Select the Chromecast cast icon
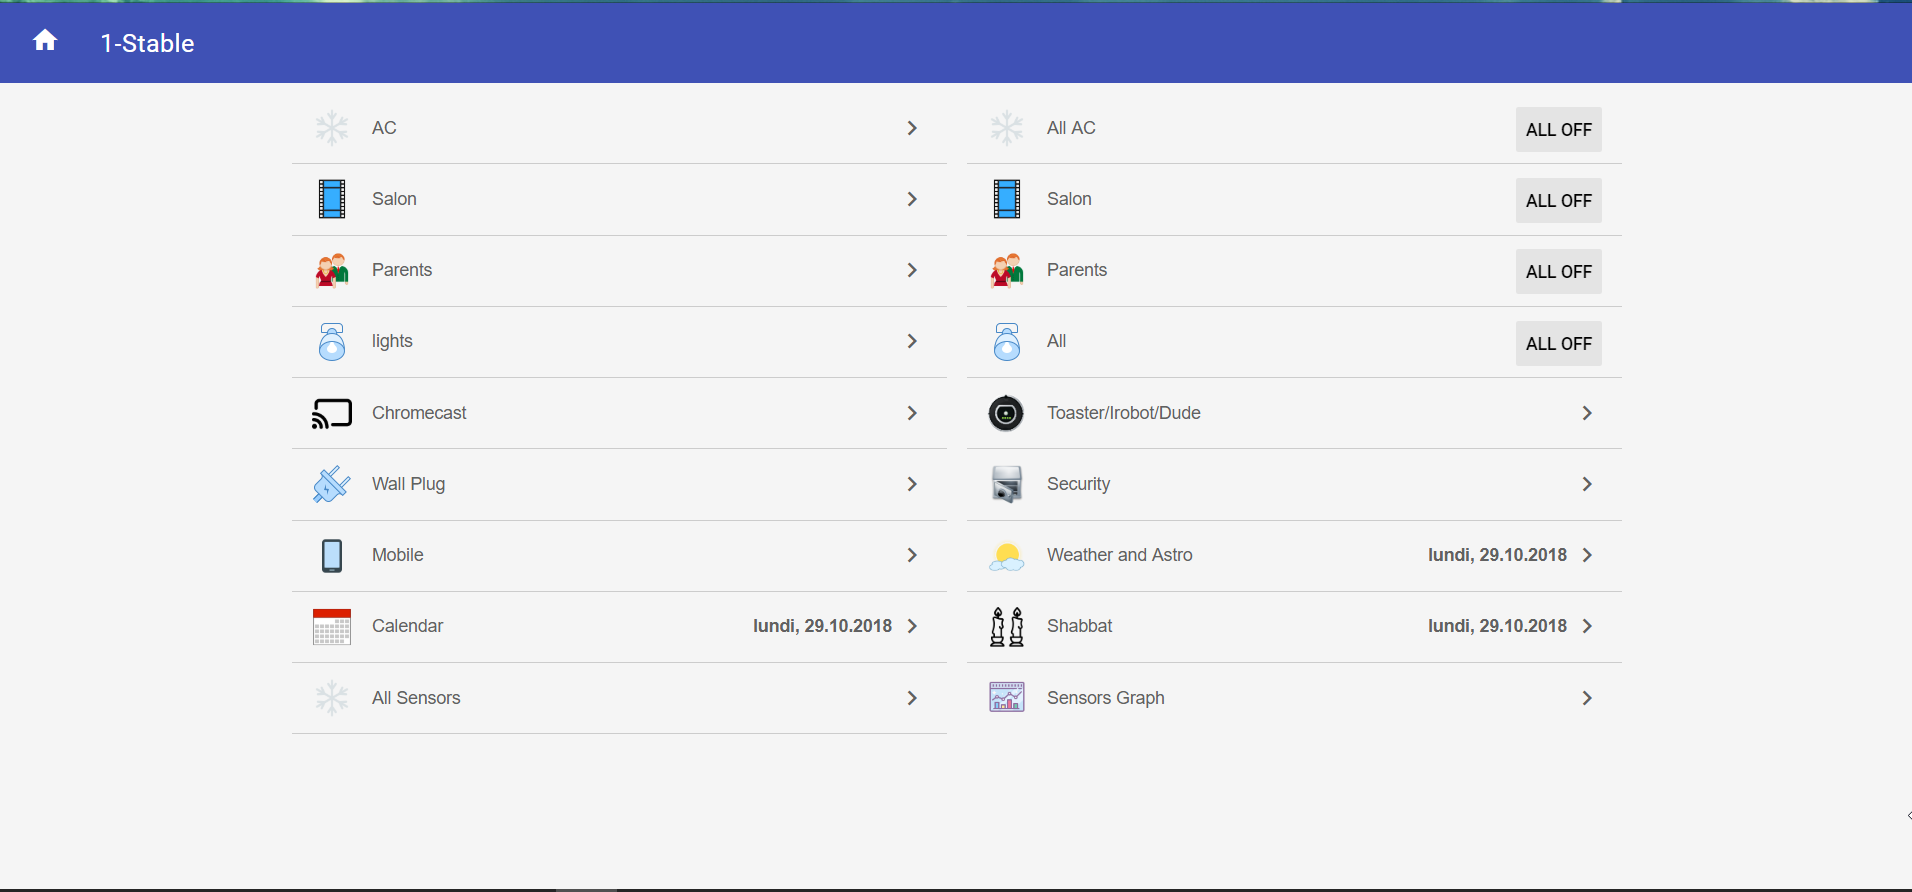The height and width of the screenshot is (892, 1912). [331, 412]
